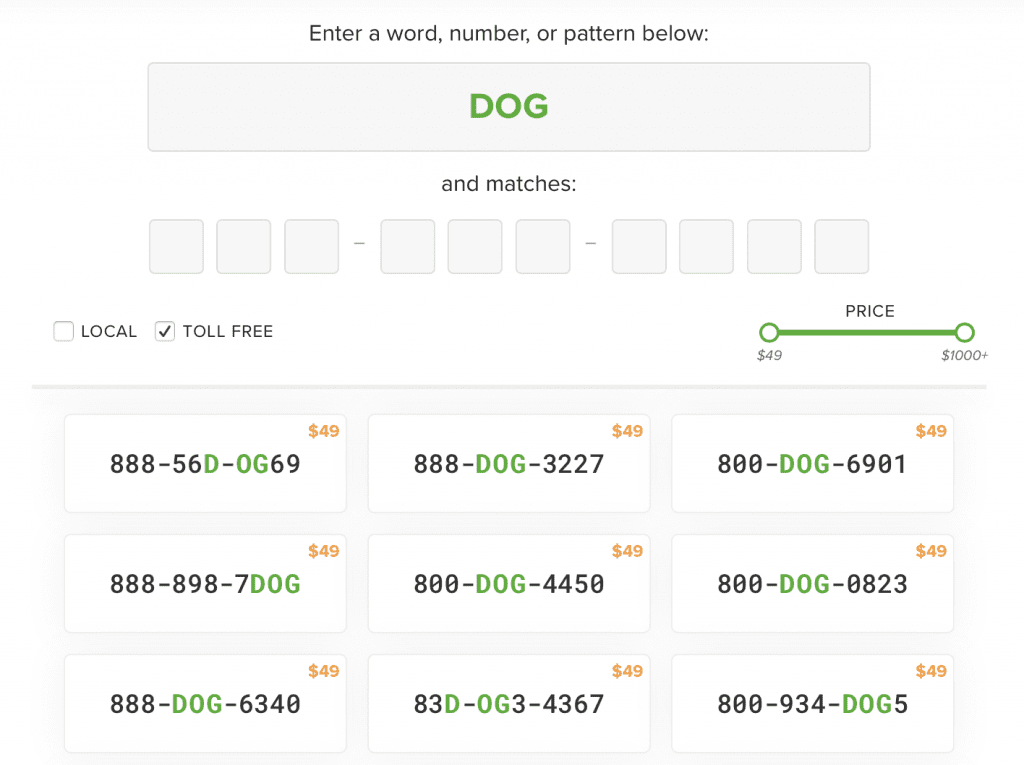Click the middle group's first match box

407,246
